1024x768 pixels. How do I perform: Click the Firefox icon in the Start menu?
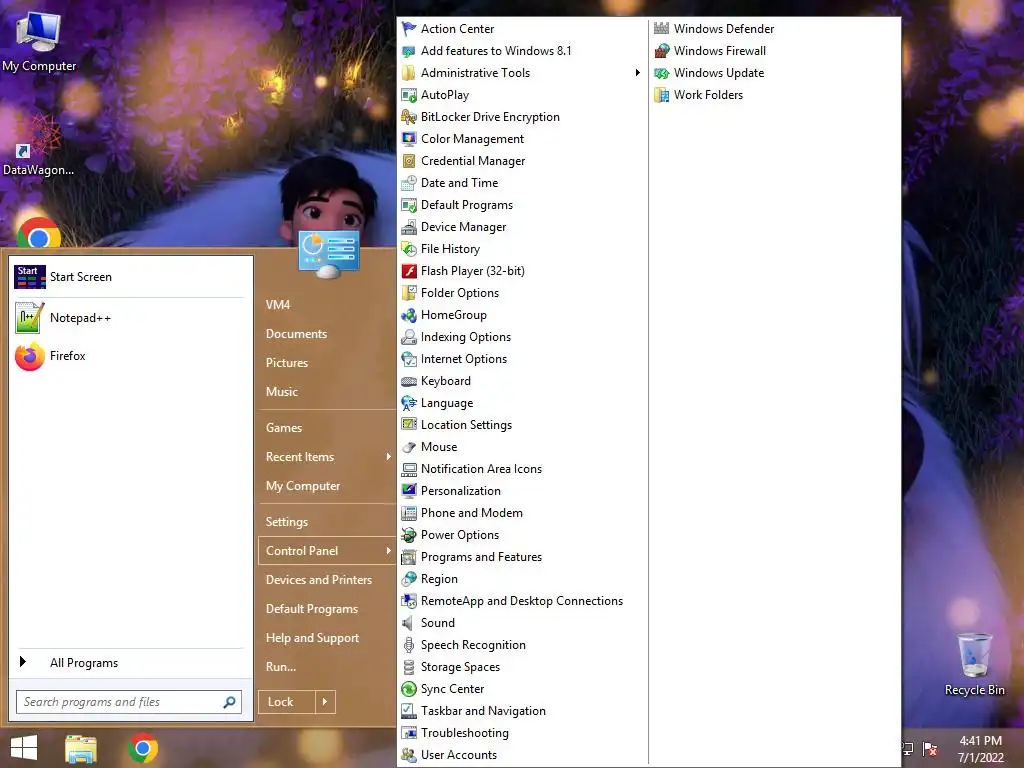pos(29,356)
